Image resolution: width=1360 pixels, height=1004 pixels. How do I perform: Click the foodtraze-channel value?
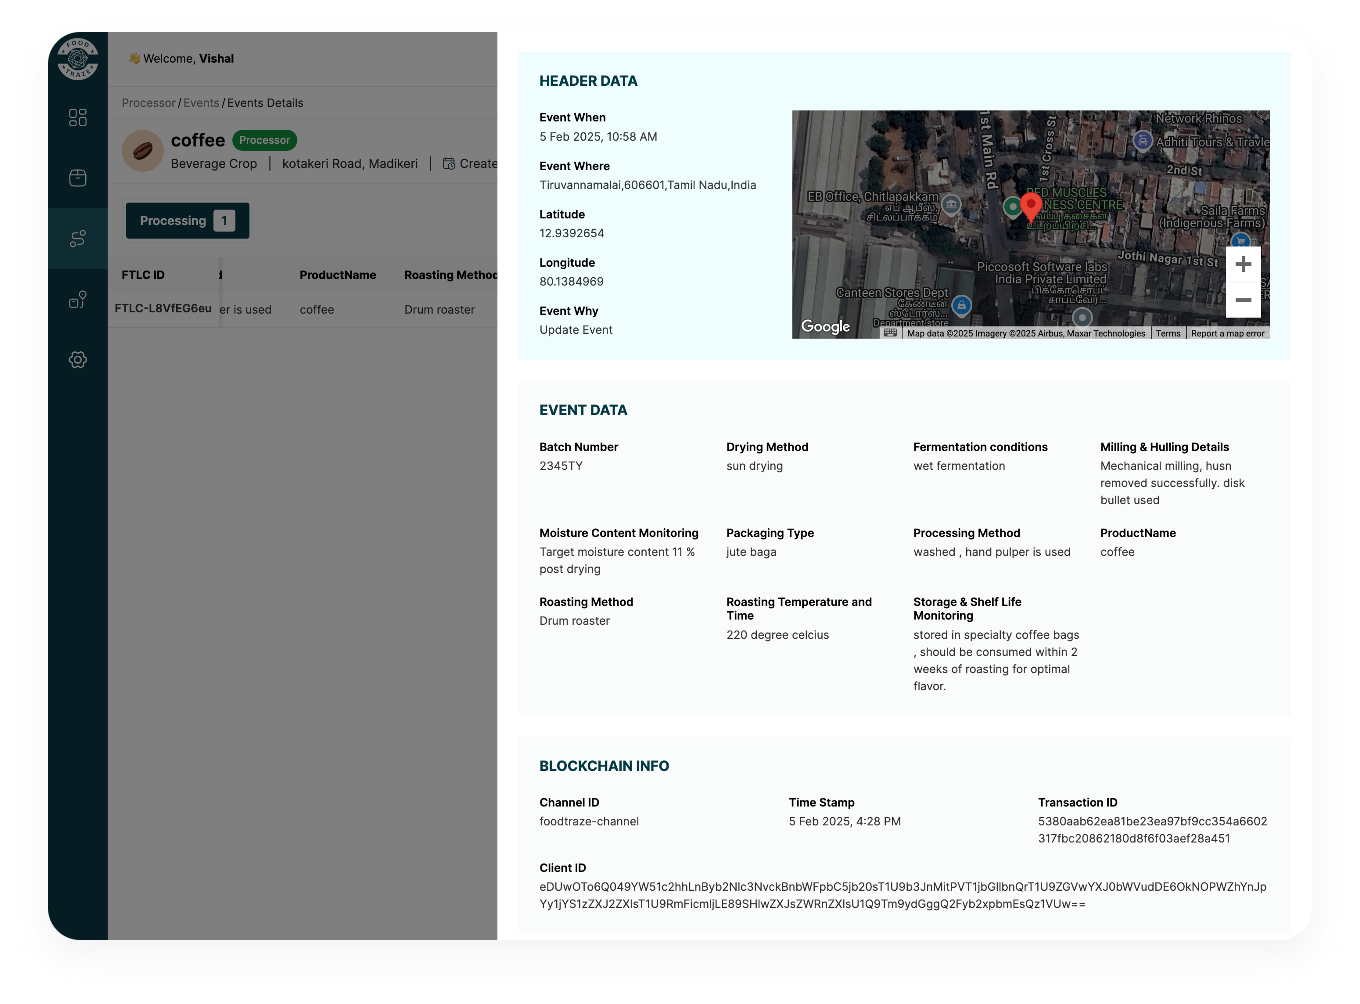(x=589, y=822)
